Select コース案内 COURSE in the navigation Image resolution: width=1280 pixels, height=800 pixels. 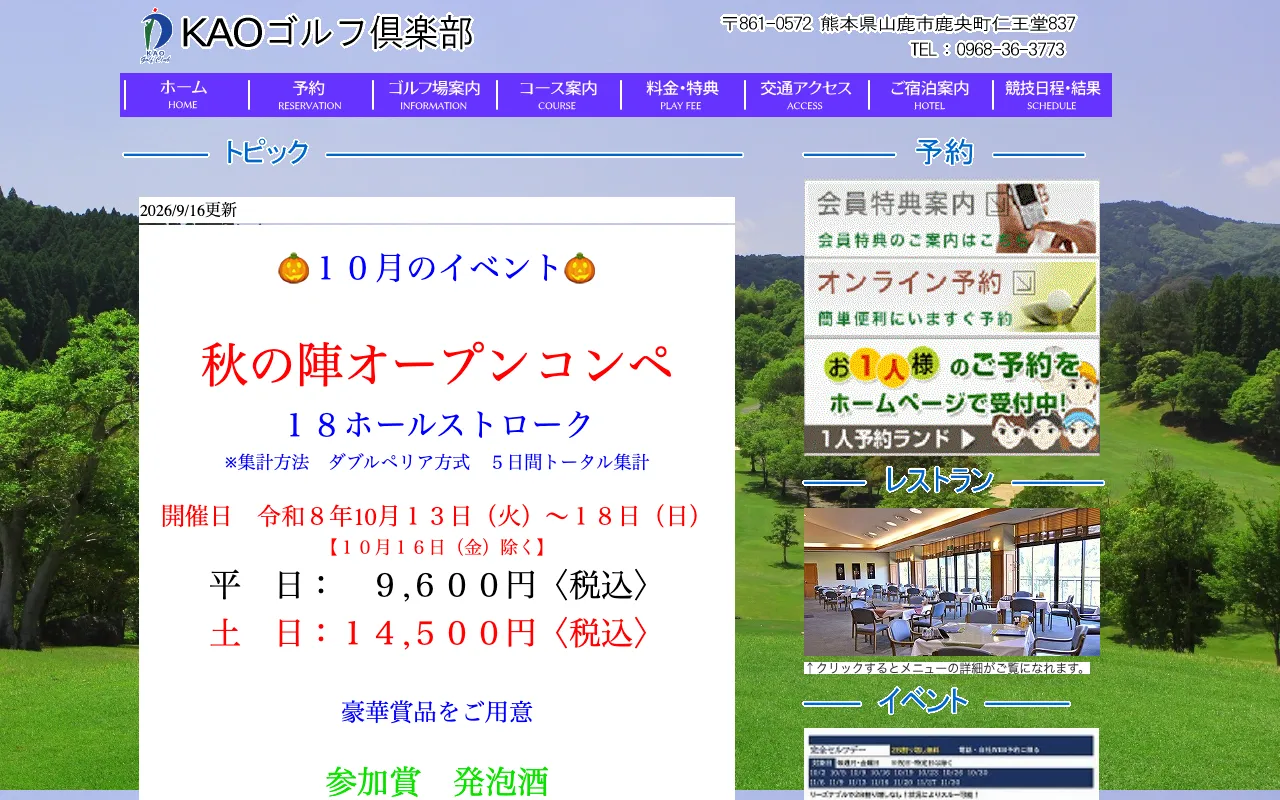point(558,95)
